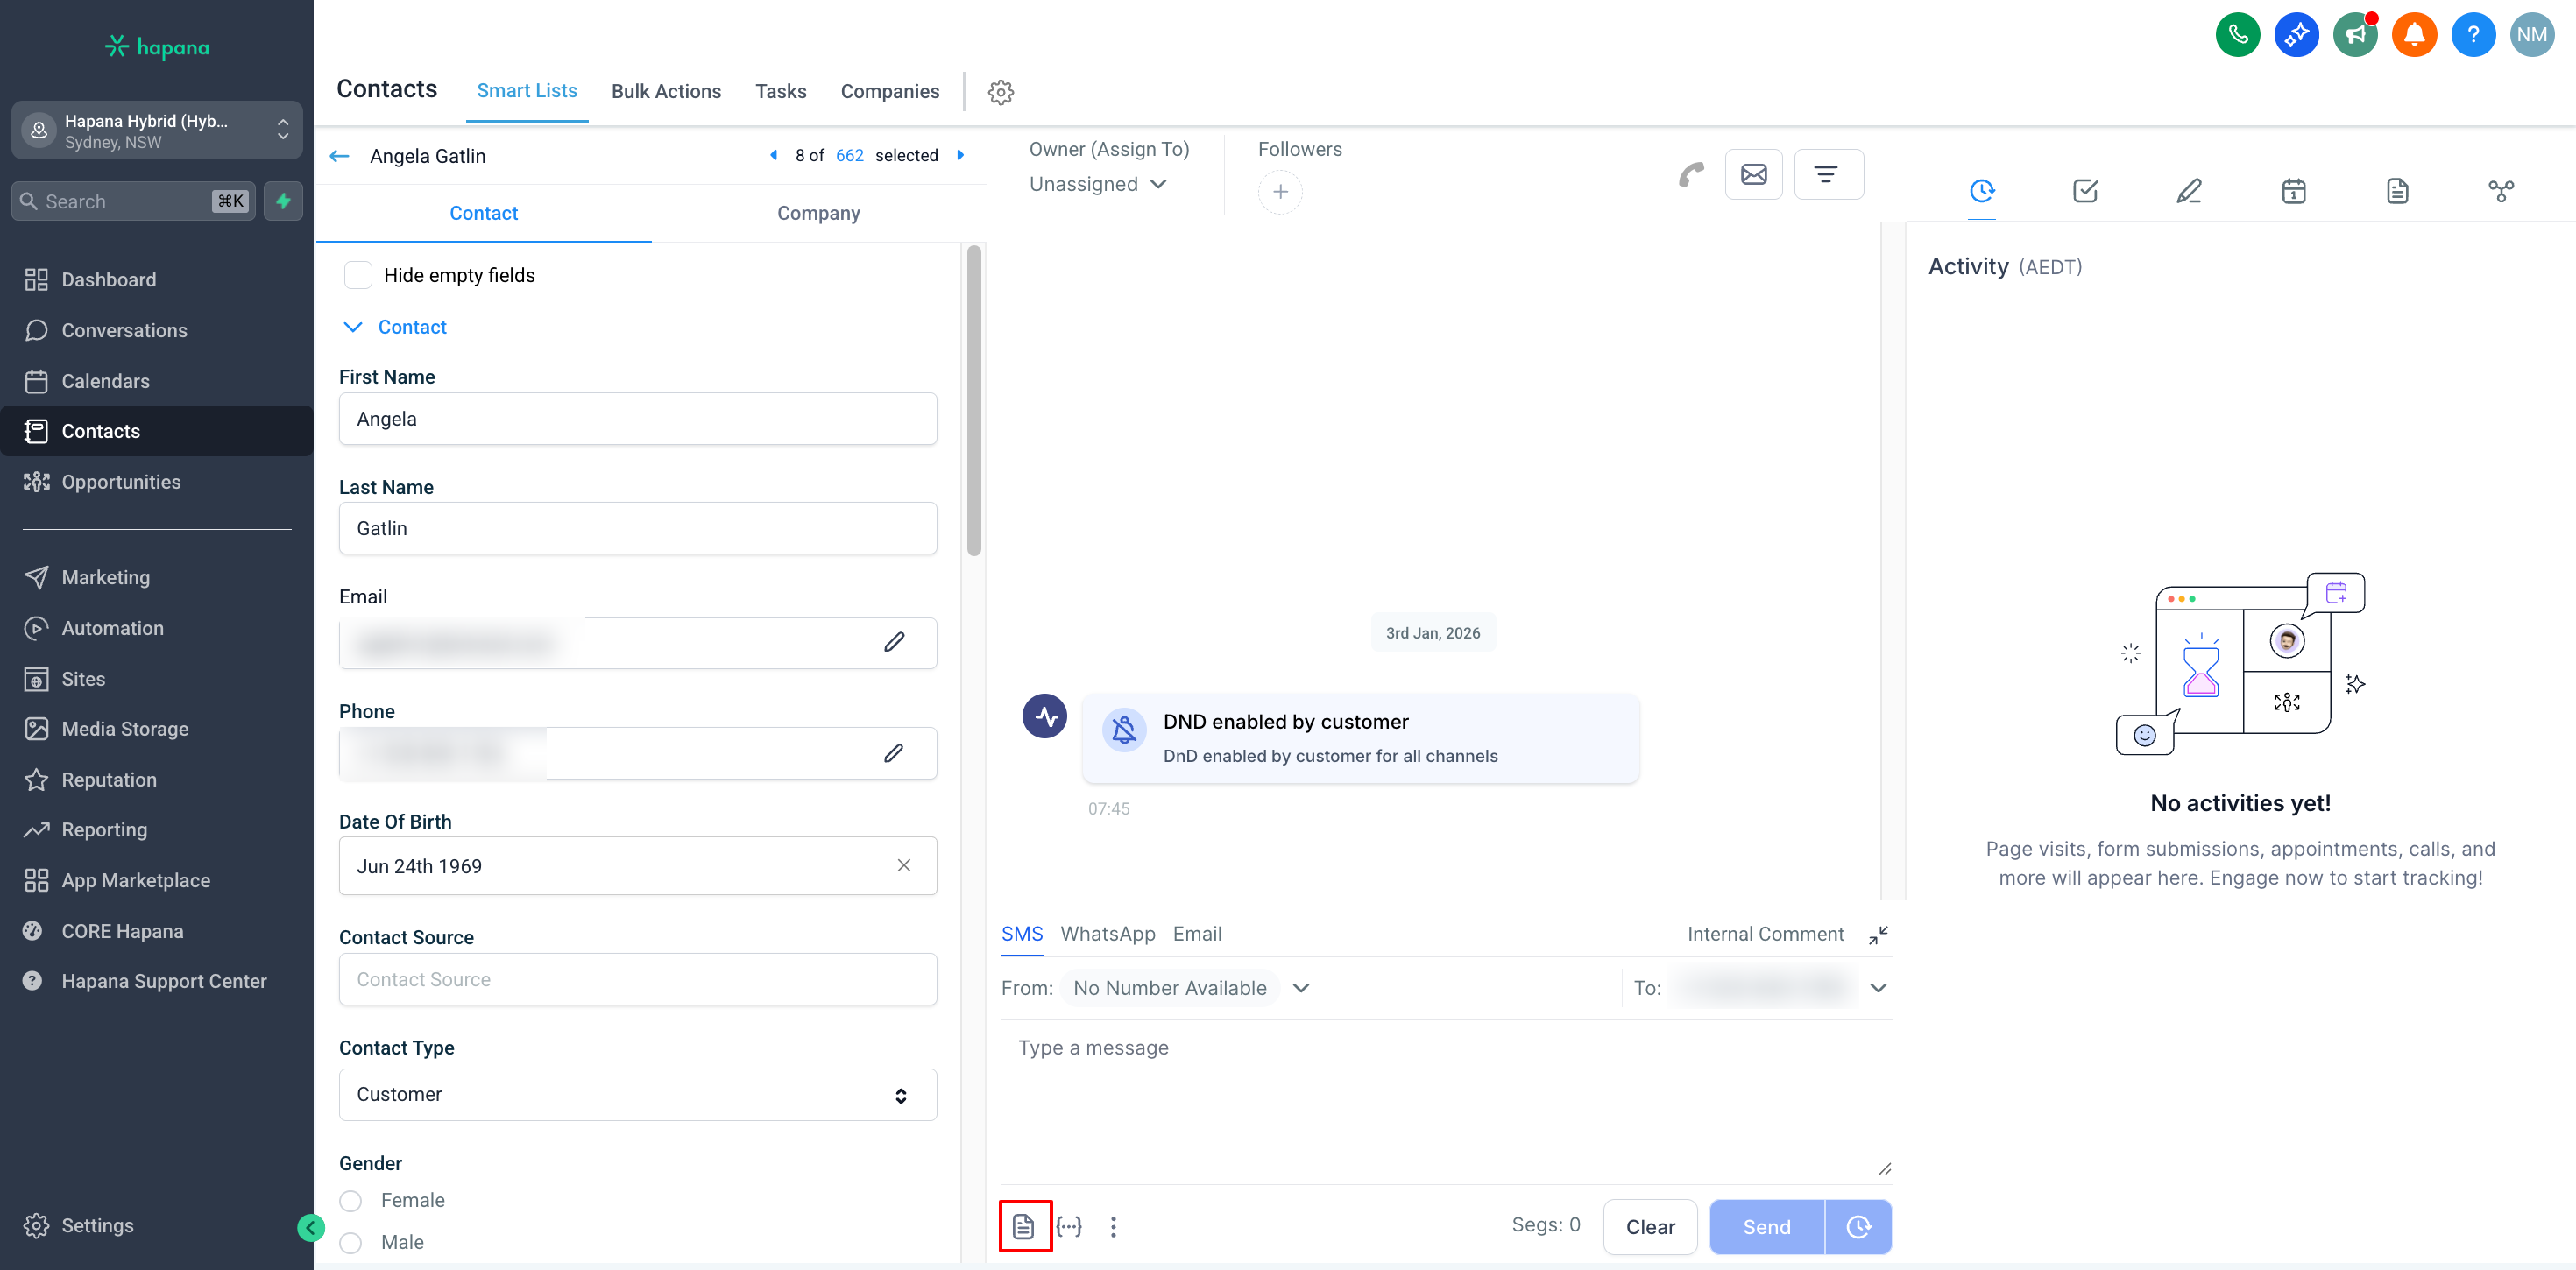Open the appointments calendar icon in right panel
Screen dimensions: 2576x1270
coord(2293,190)
